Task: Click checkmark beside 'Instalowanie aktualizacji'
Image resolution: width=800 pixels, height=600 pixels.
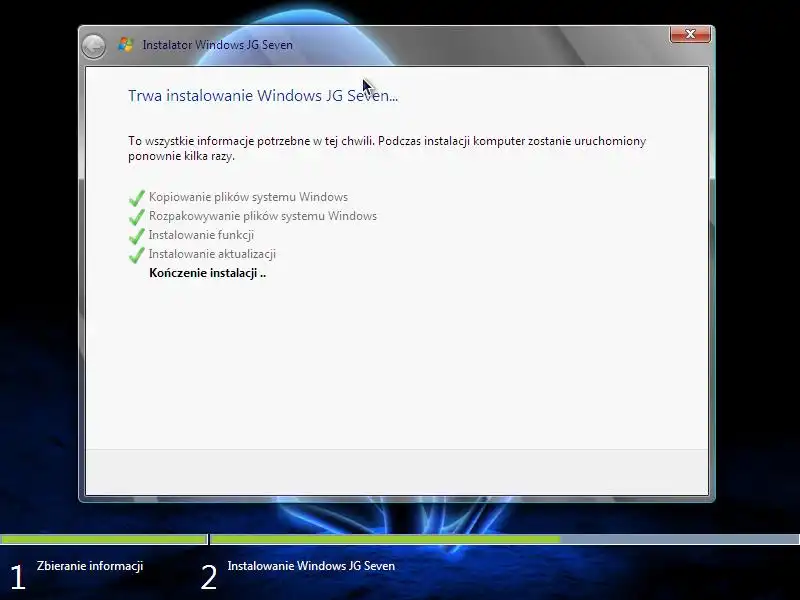Action: [x=137, y=255]
